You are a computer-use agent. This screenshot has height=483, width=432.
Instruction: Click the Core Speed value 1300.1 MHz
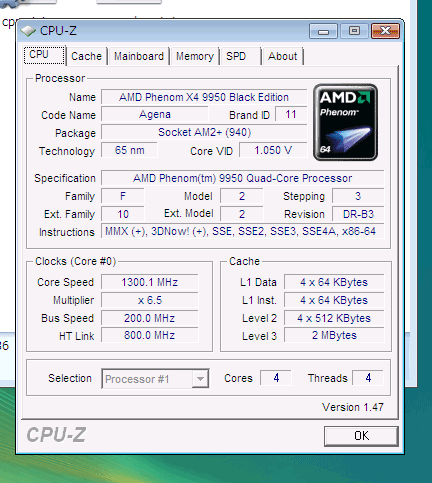point(150,282)
